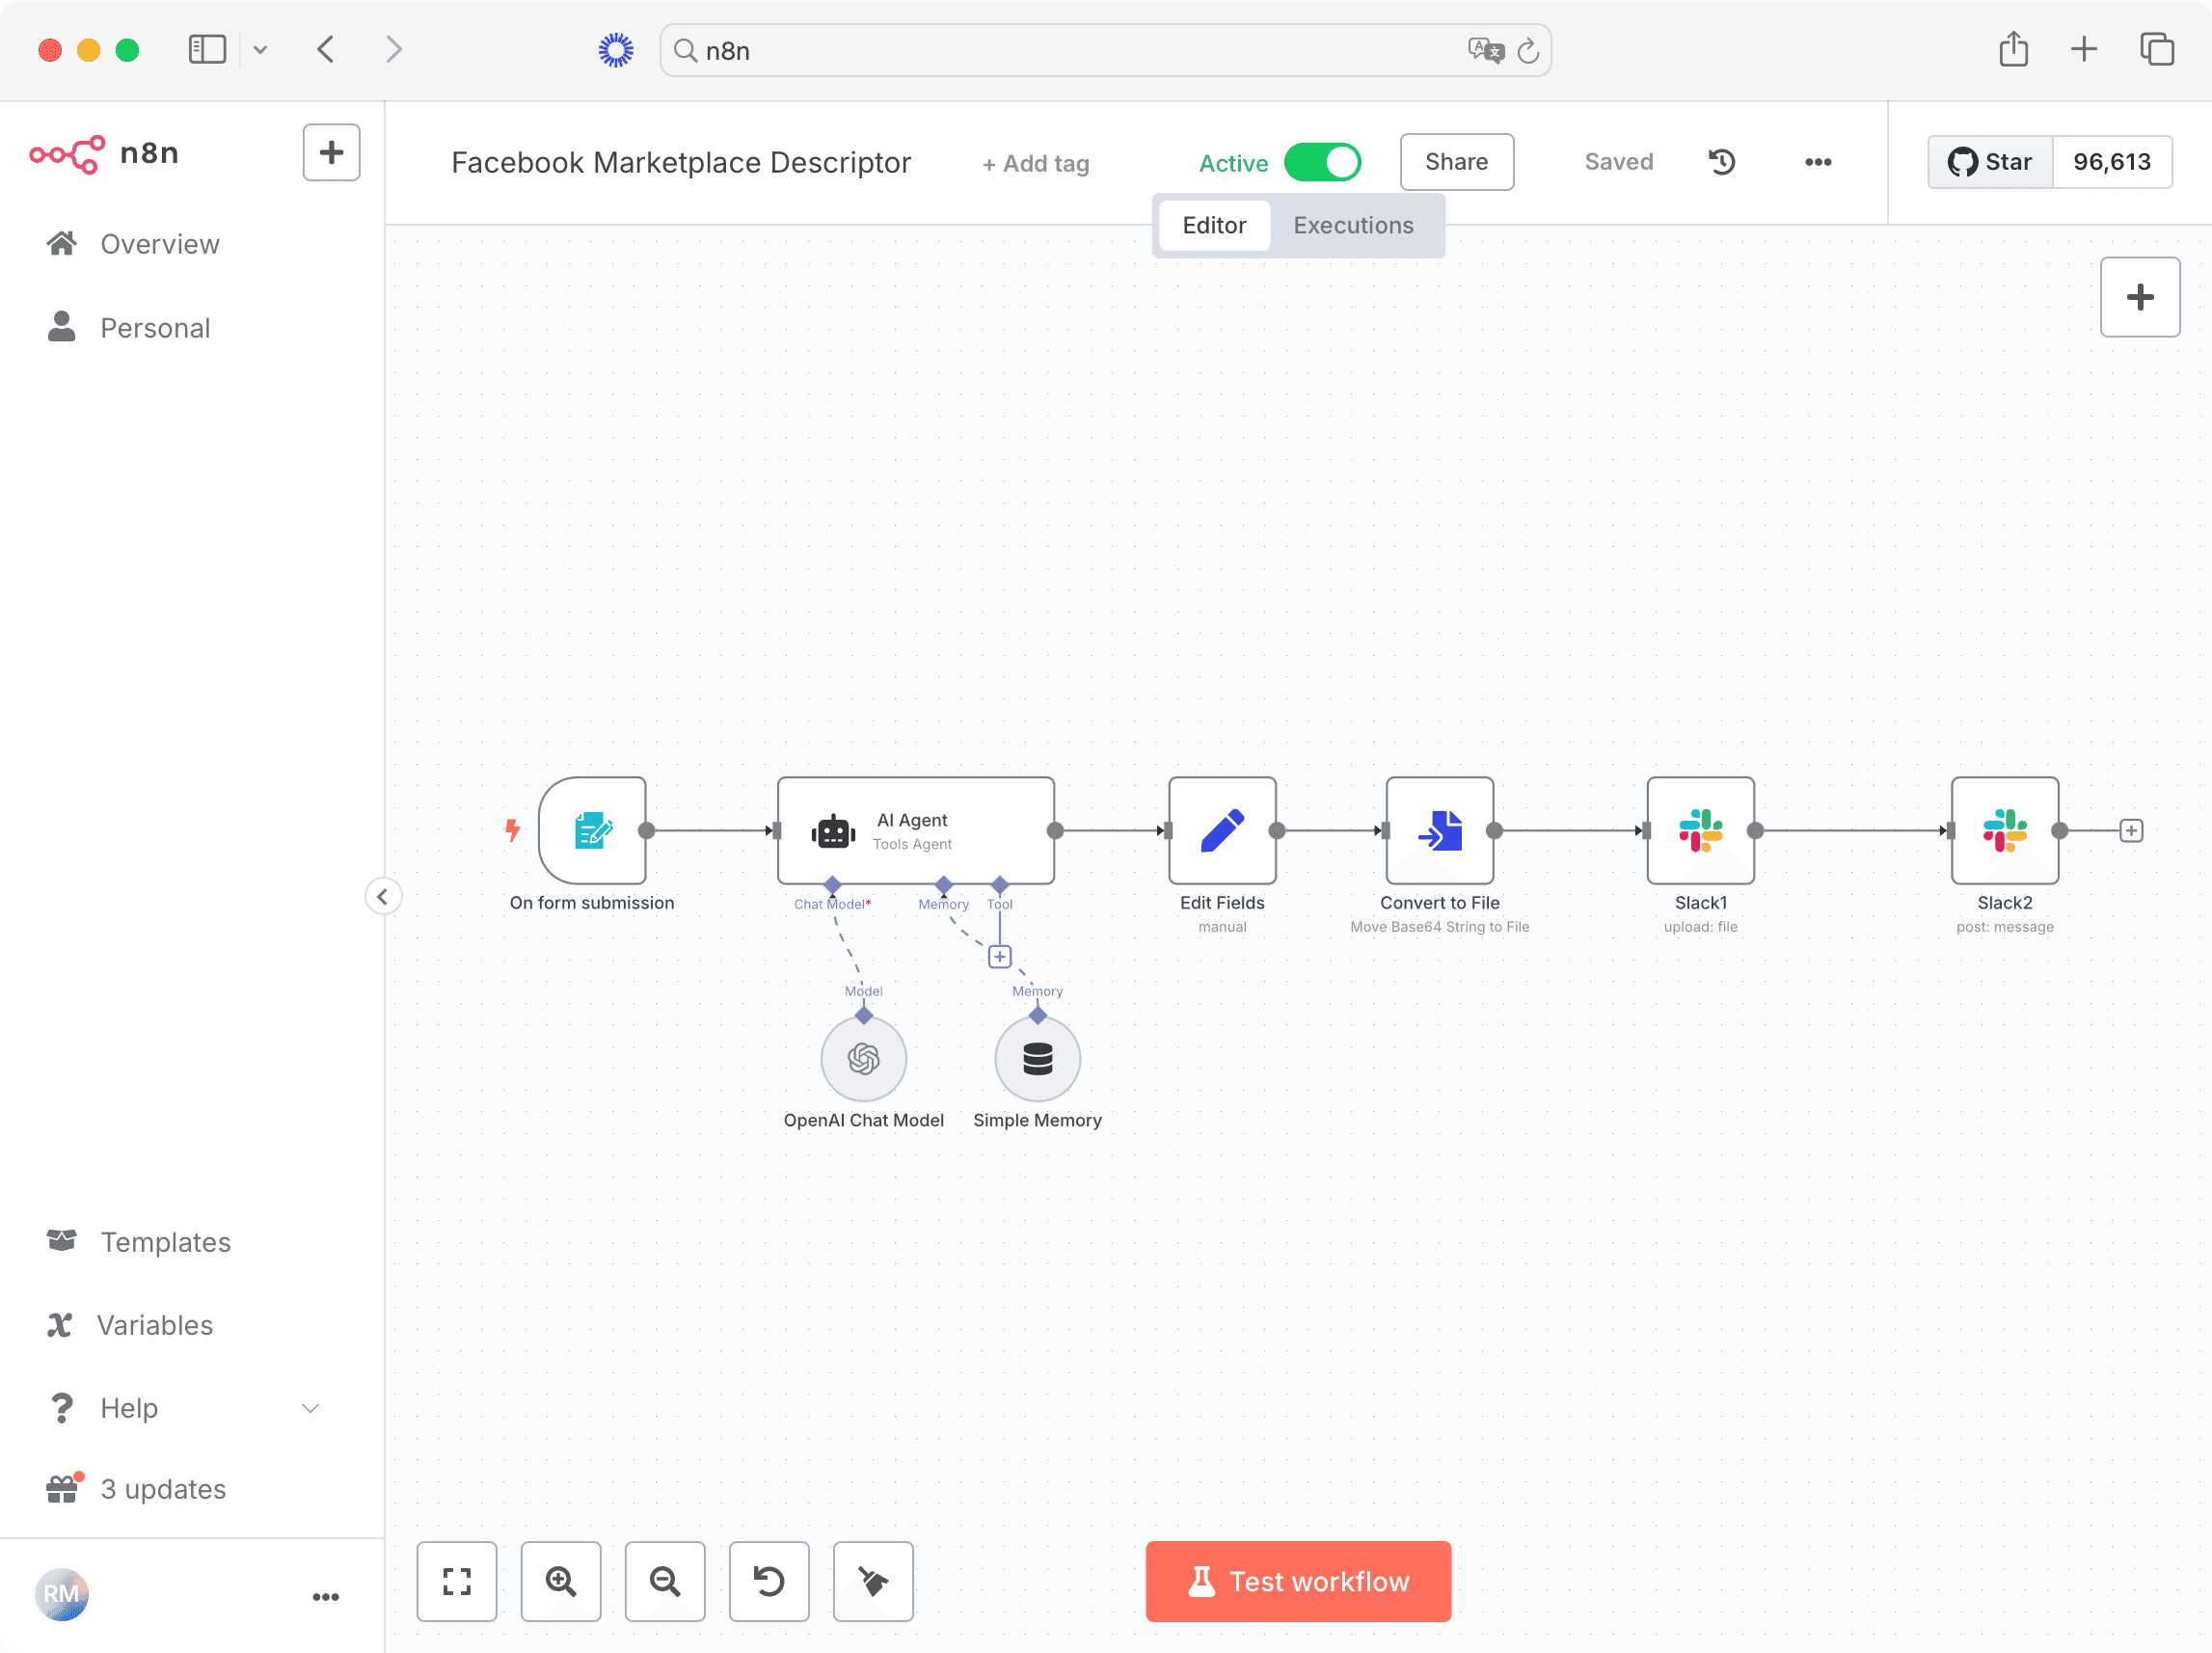Click the zoom in canvas button
The width and height of the screenshot is (2212, 1653).
[560, 1581]
